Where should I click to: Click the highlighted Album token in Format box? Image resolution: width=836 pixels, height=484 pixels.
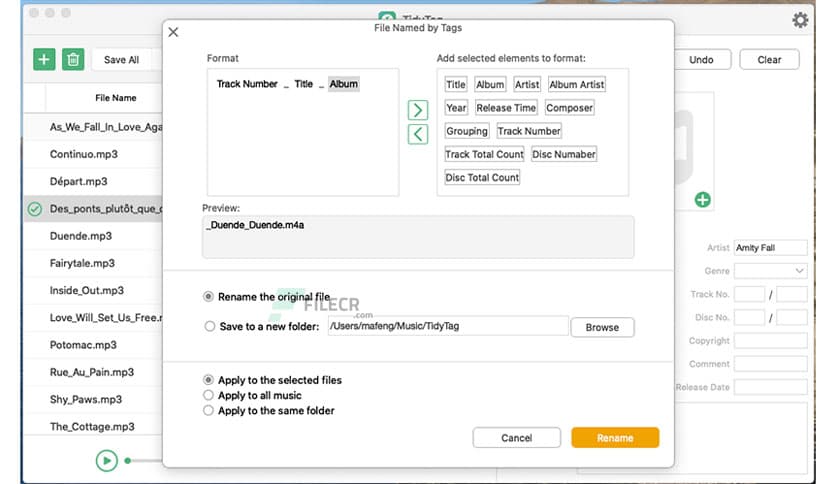(x=343, y=84)
